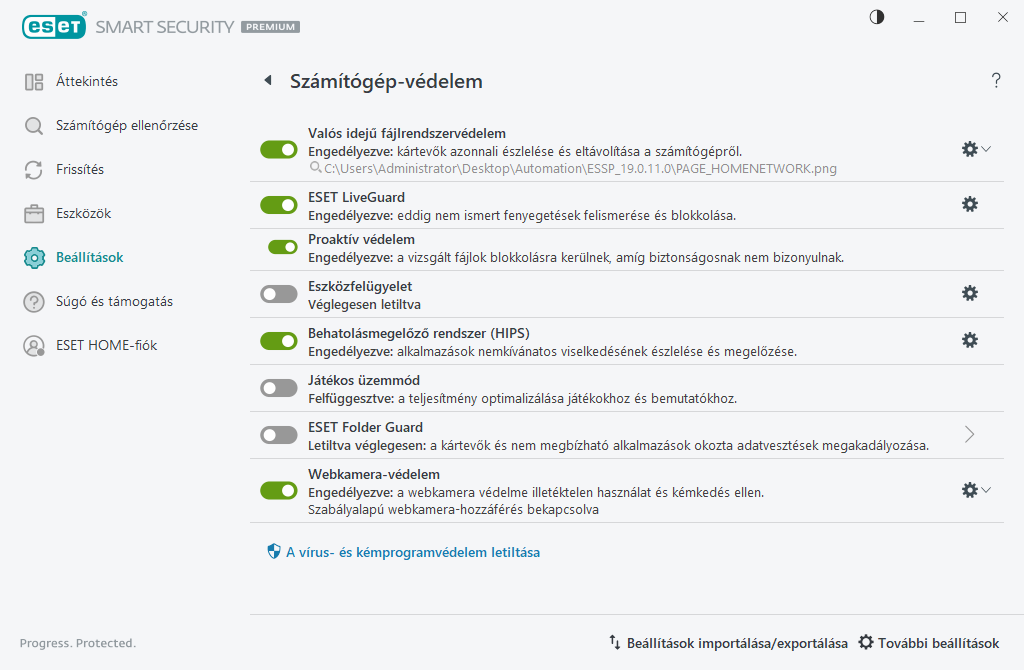The width and height of the screenshot is (1024, 670).
Task: Disable Valós idejű fájlrendszervédelem toggle
Action: point(279,150)
